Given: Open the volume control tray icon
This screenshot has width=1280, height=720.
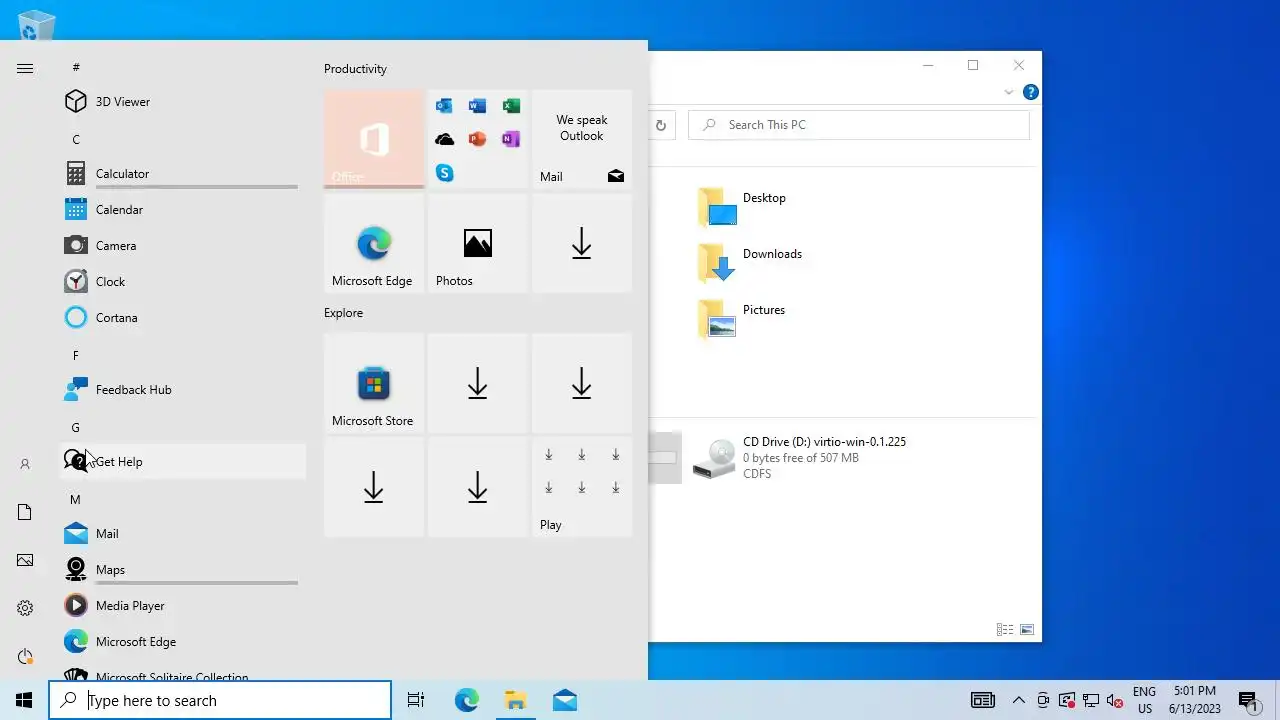Looking at the screenshot, I should (1116, 700).
